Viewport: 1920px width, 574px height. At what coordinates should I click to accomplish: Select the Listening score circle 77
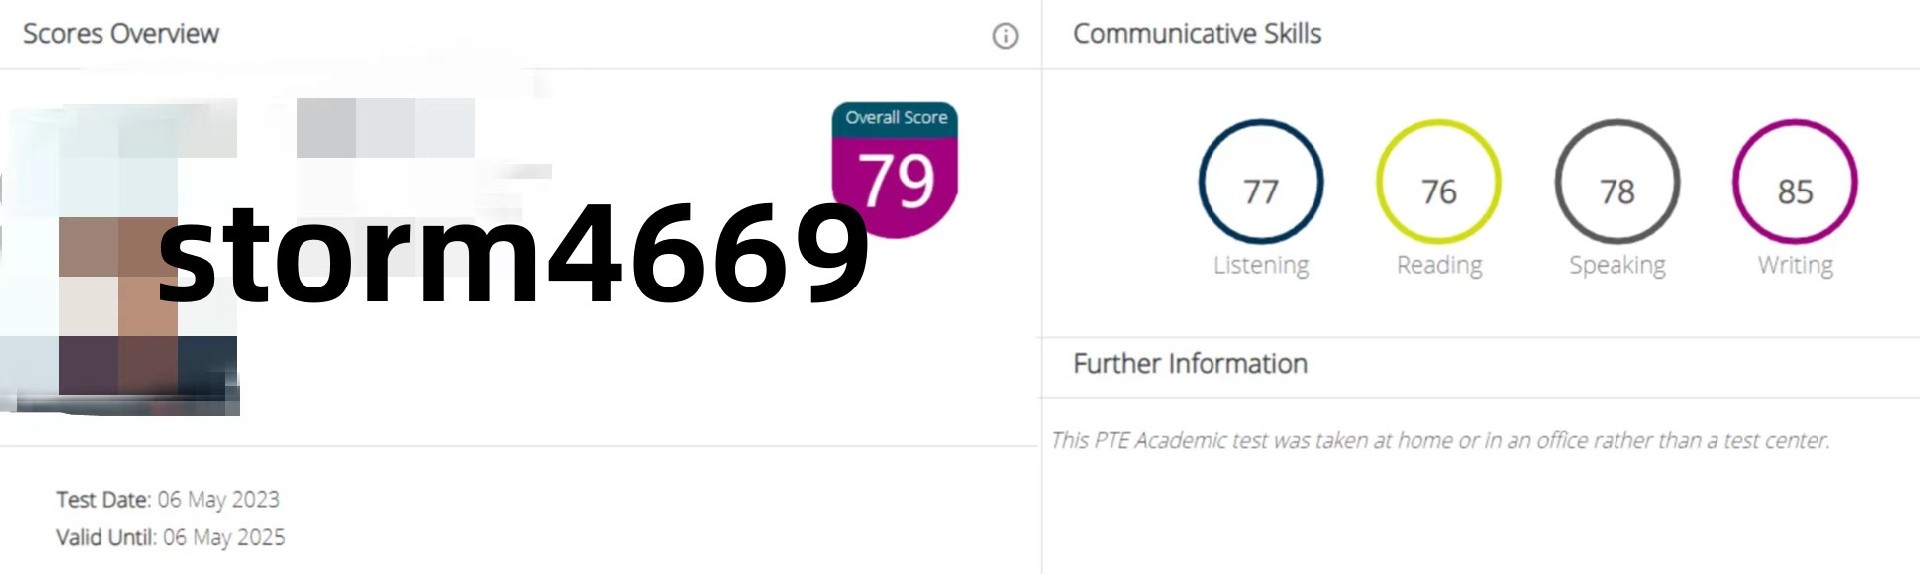coord(1261,182)
